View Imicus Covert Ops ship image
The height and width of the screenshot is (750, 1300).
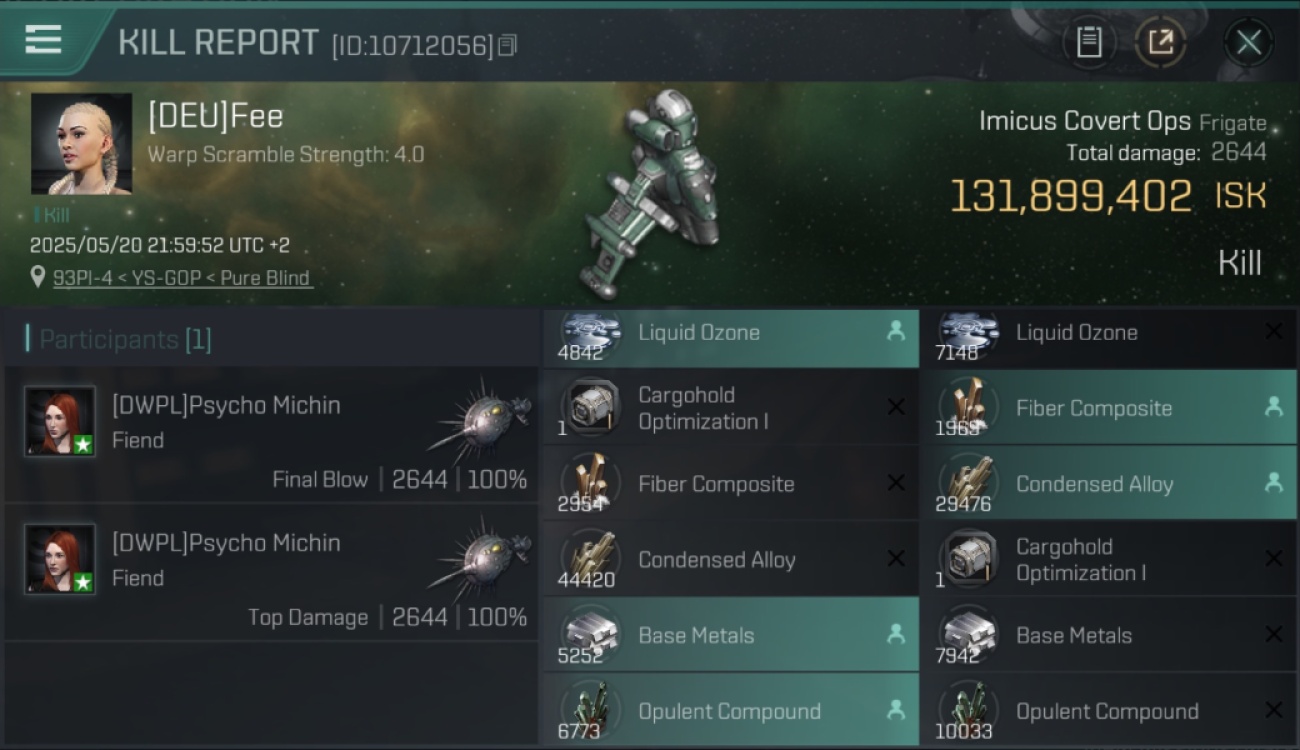coord(661,194)
